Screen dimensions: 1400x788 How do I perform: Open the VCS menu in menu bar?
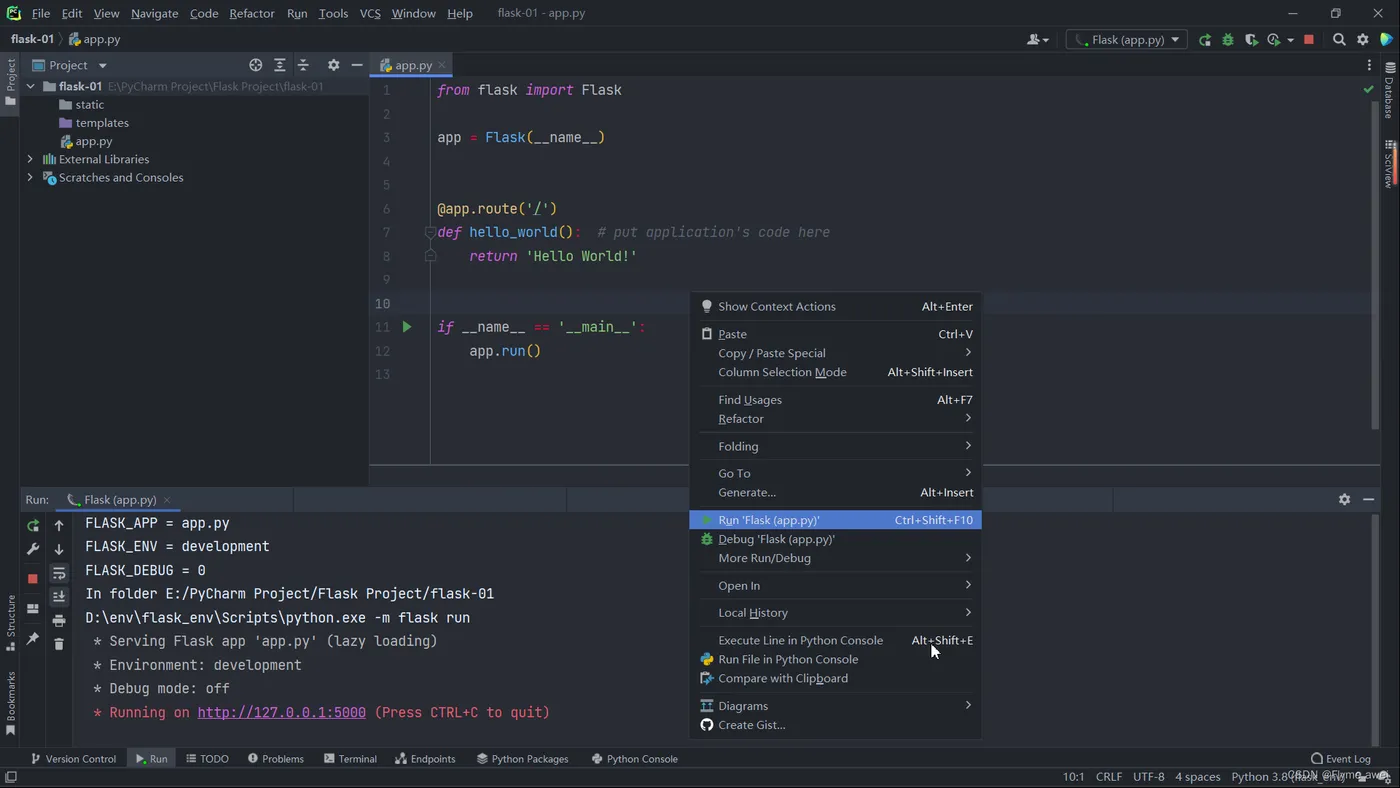pos(370,13)
